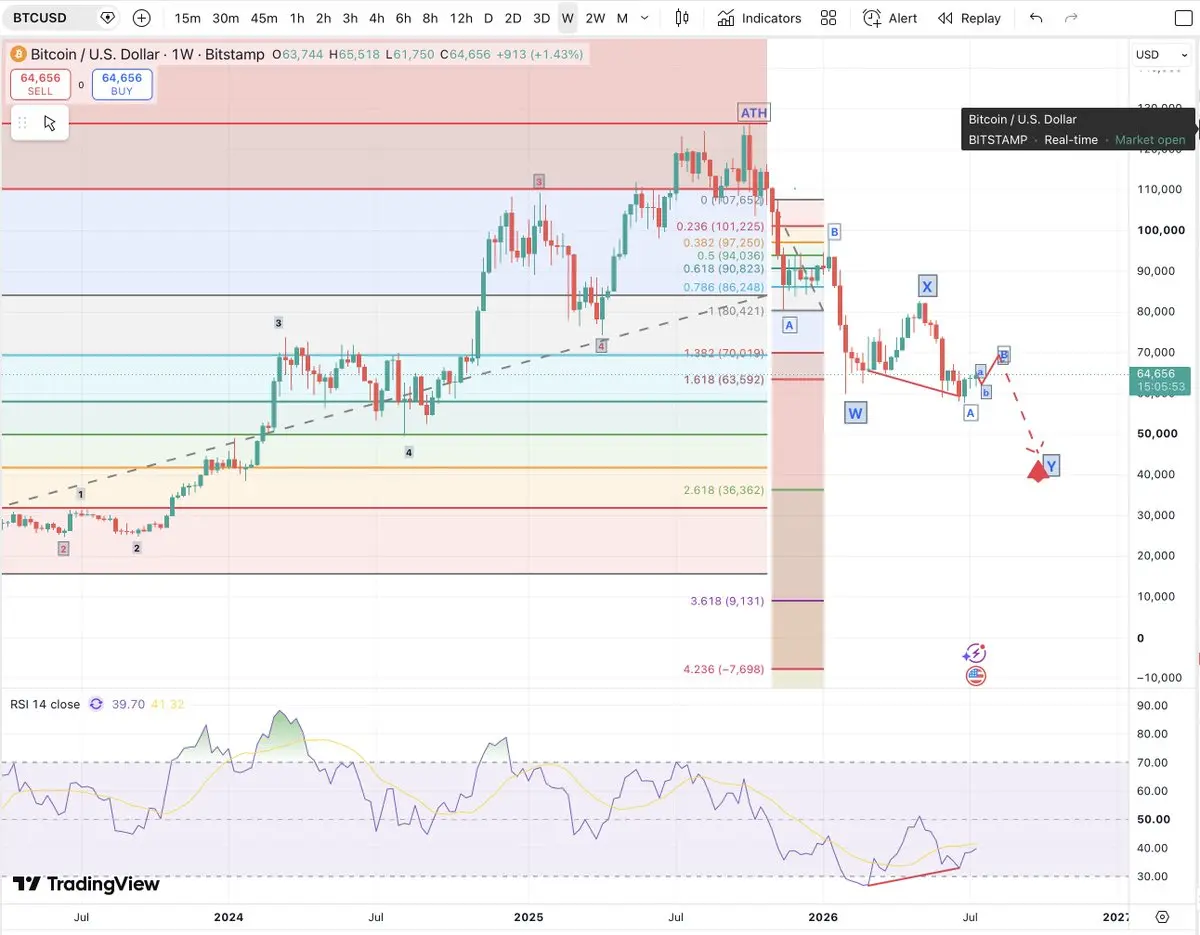Image resolution: width=1200 pixels, height=935 pixels.
Task: Choose the 4h interval
Action: pos(376,18)
